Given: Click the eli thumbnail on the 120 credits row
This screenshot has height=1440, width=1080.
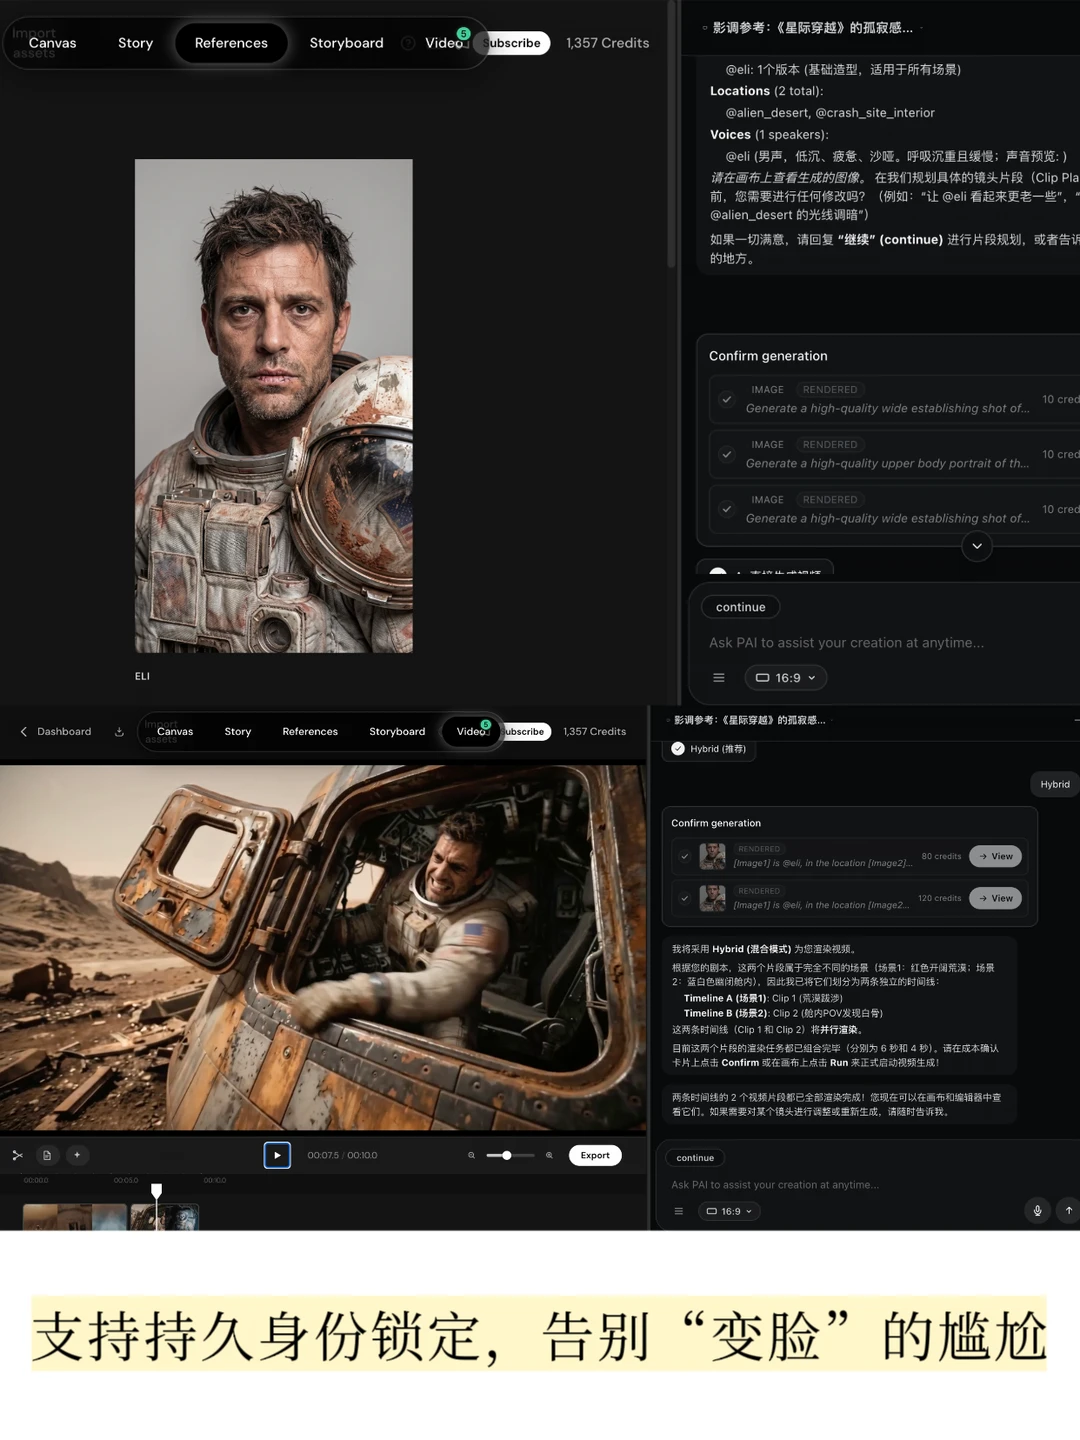Looking at the screenshot, I should pos(712,898).
